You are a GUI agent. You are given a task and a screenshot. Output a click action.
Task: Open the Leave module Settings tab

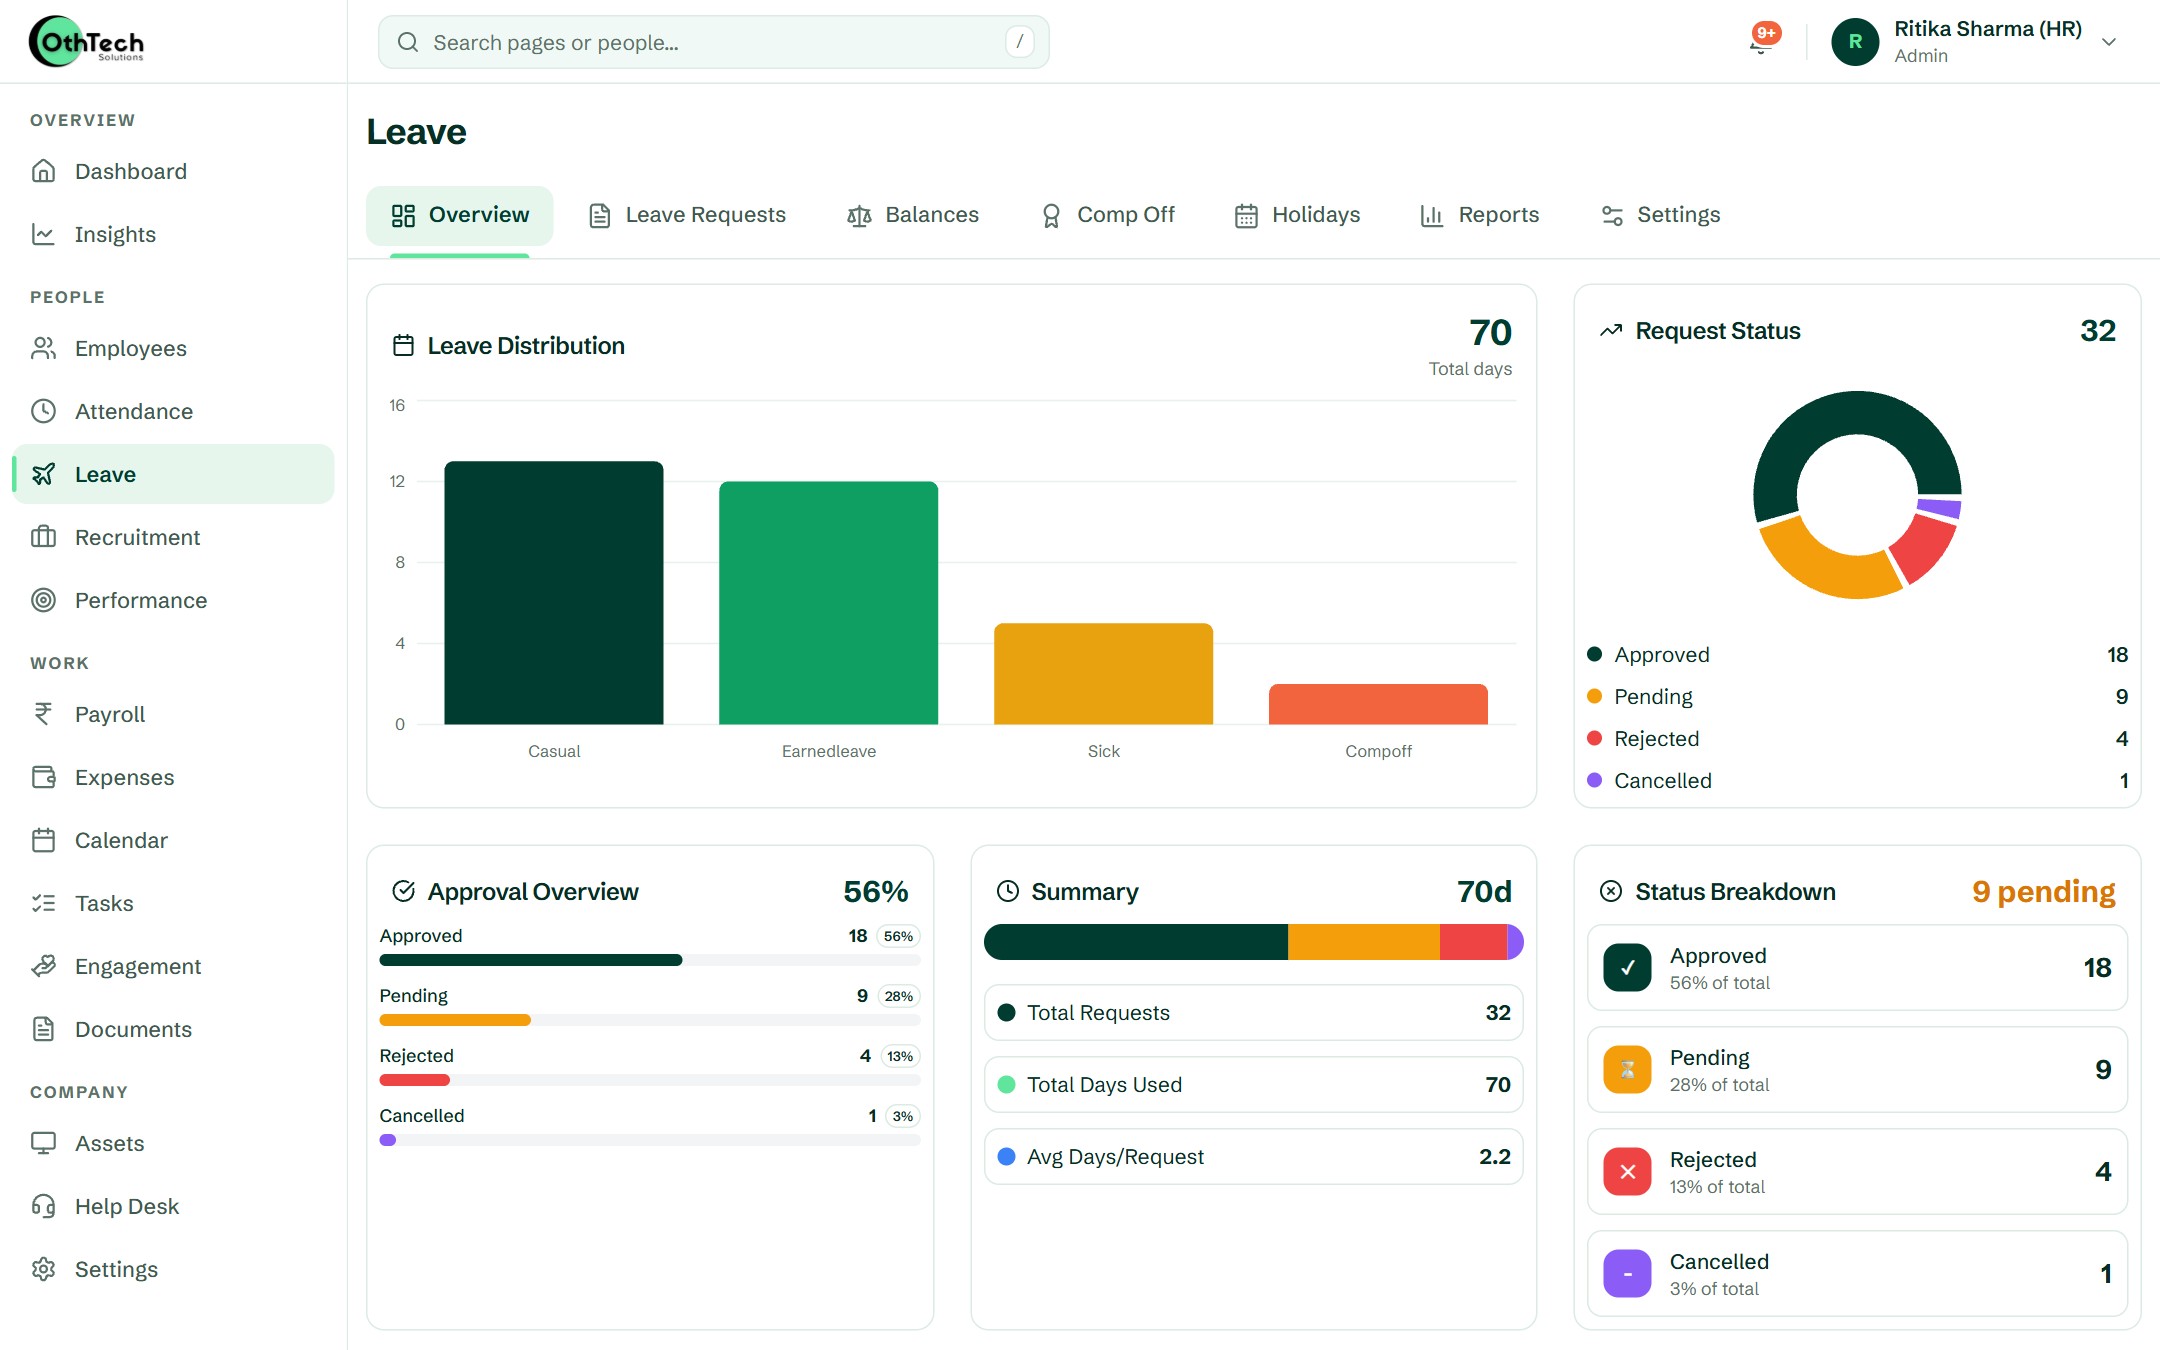click(x=1661, y=215)
